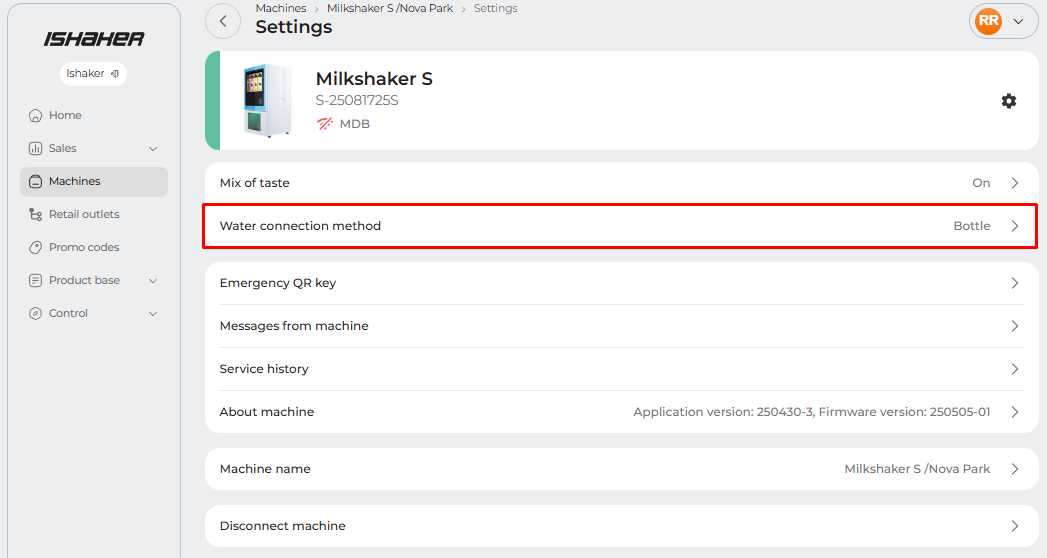1047x558 pixels.
Task: Open Mix of taste setting
Action: coord(620,183)
